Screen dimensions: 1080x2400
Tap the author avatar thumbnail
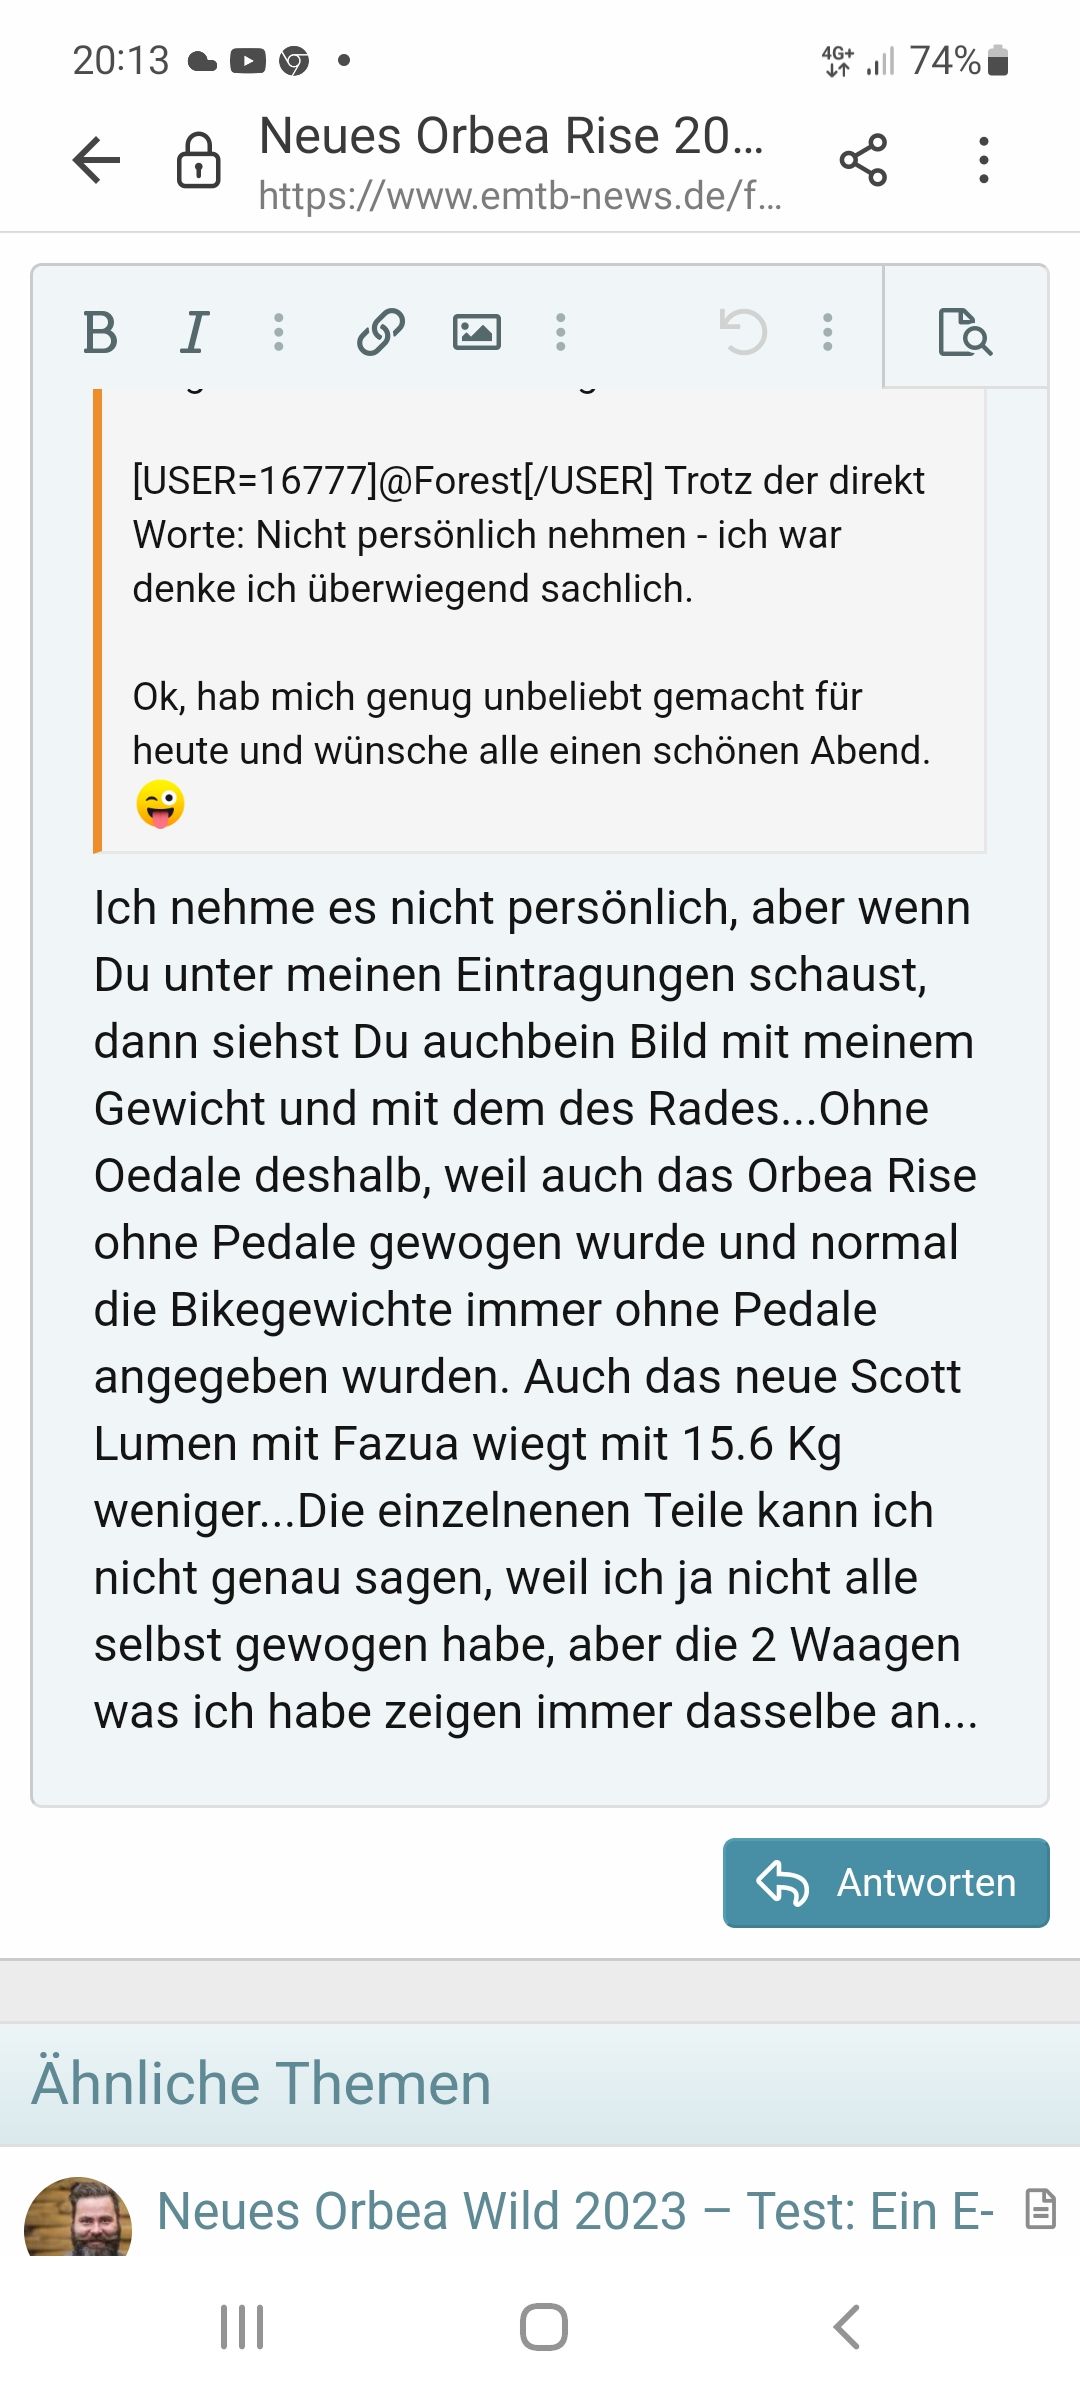click(78, 2215)
